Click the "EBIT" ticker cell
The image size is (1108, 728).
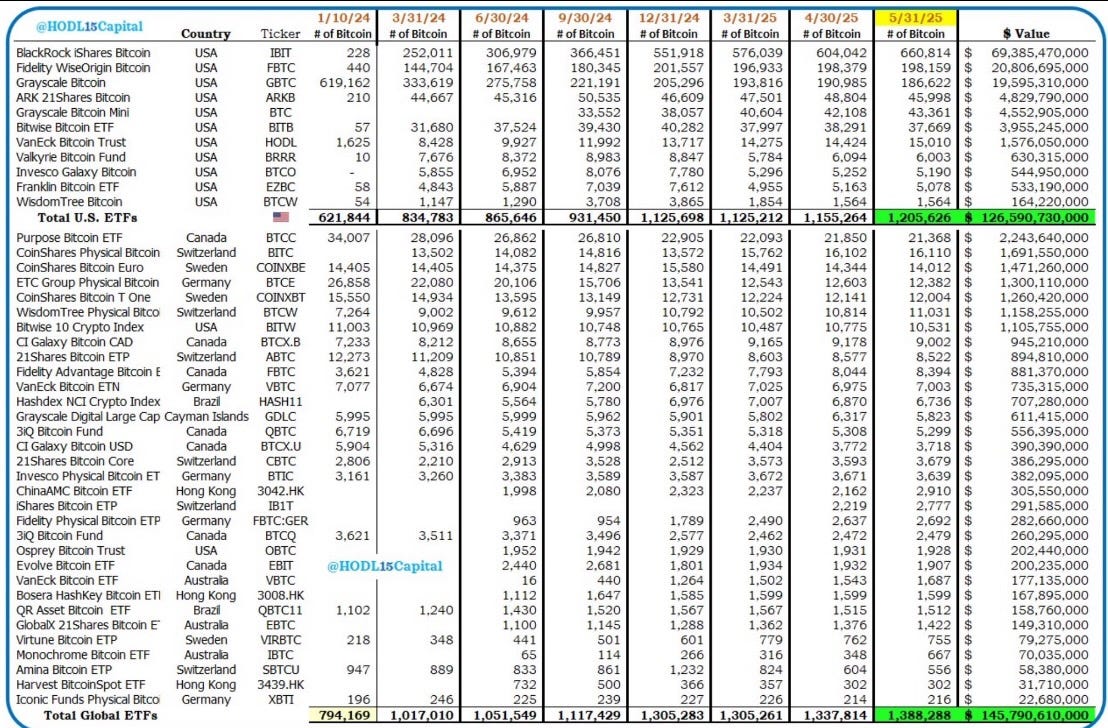pos(281,565)
